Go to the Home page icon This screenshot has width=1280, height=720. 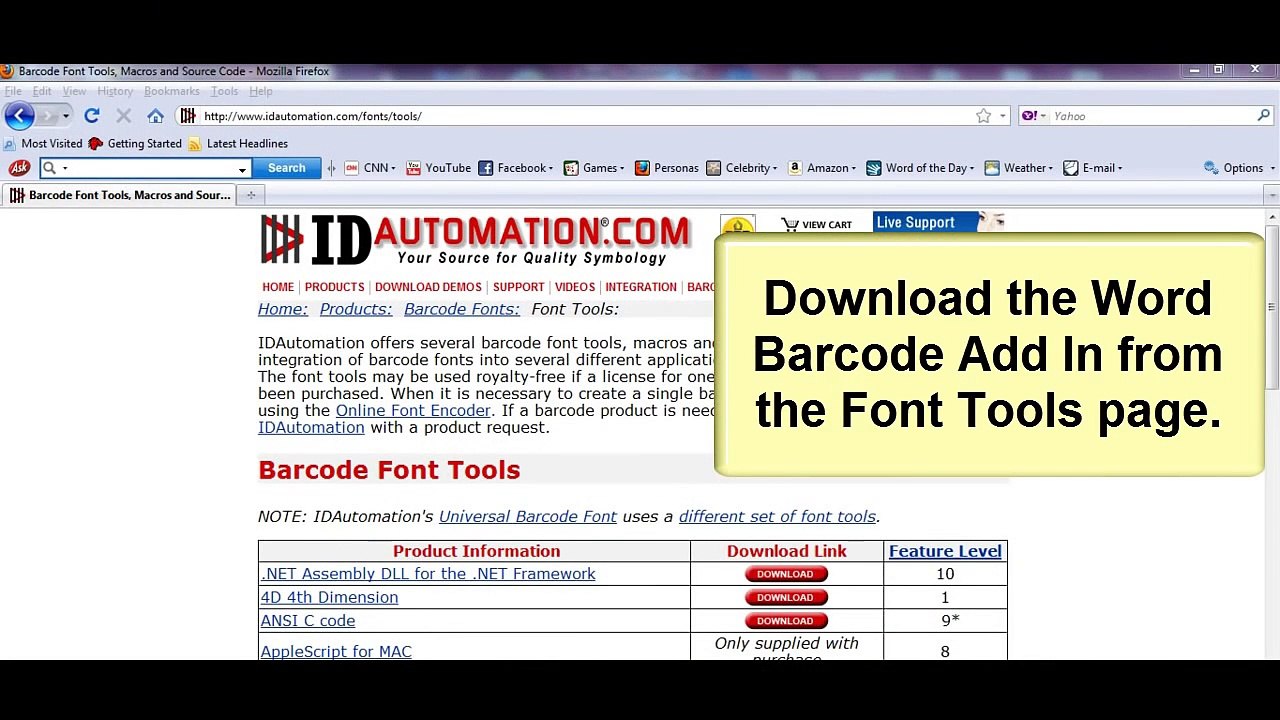(155, 116)
